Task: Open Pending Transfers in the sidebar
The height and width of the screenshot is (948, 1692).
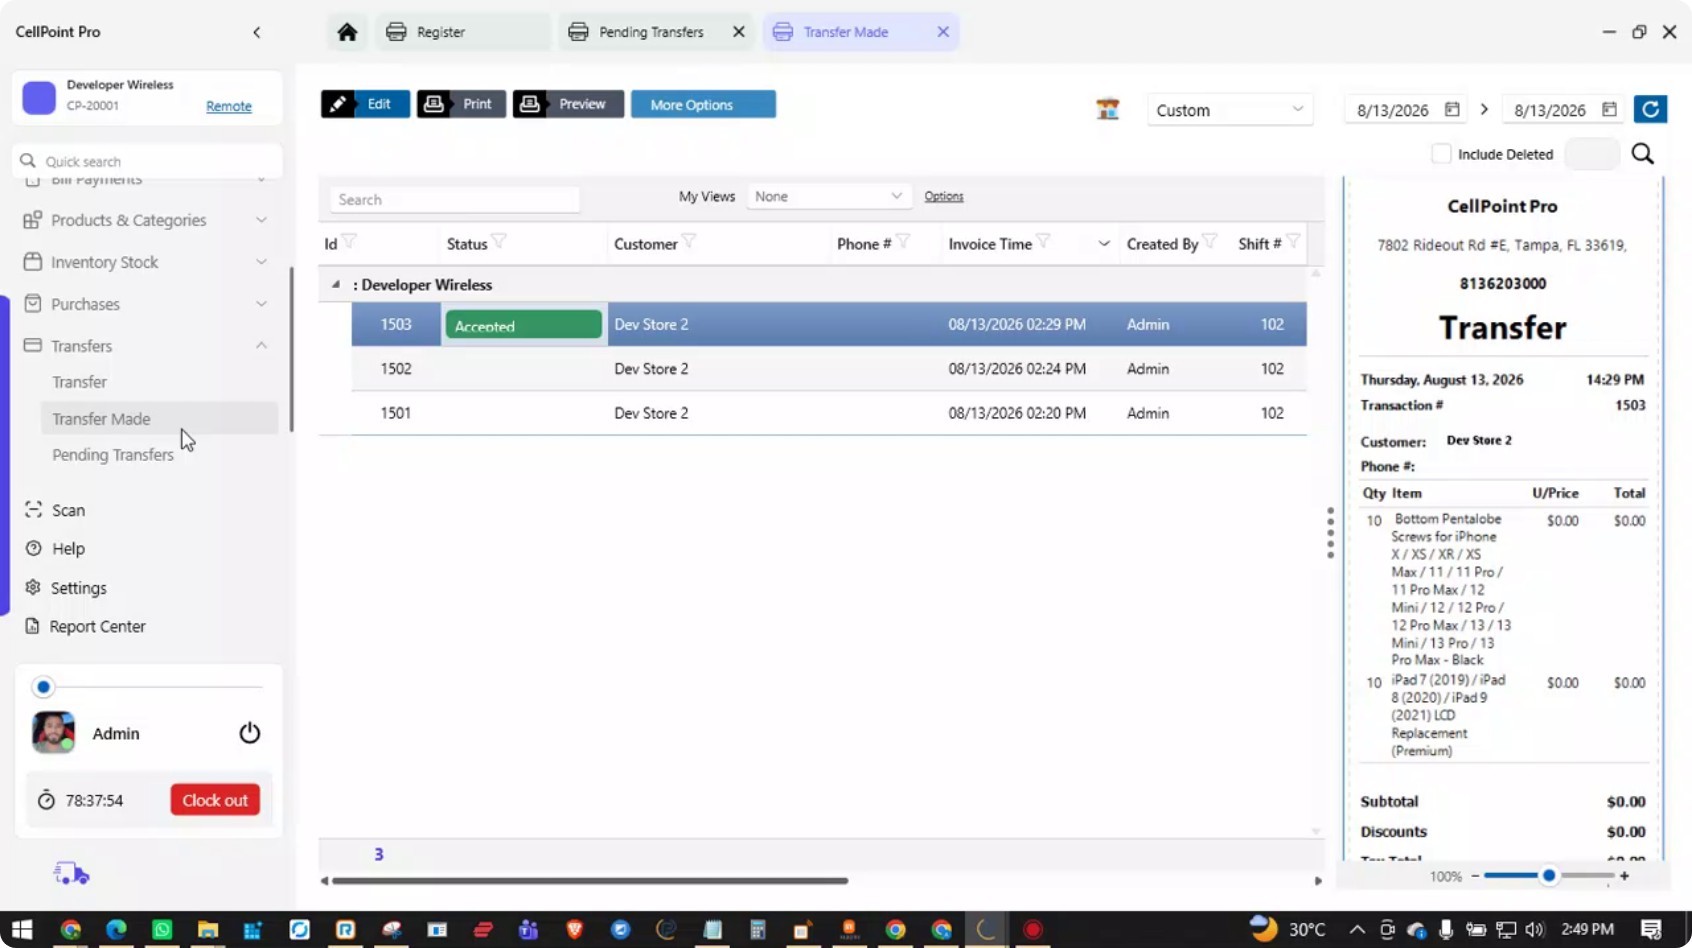Action: (113, 455)
